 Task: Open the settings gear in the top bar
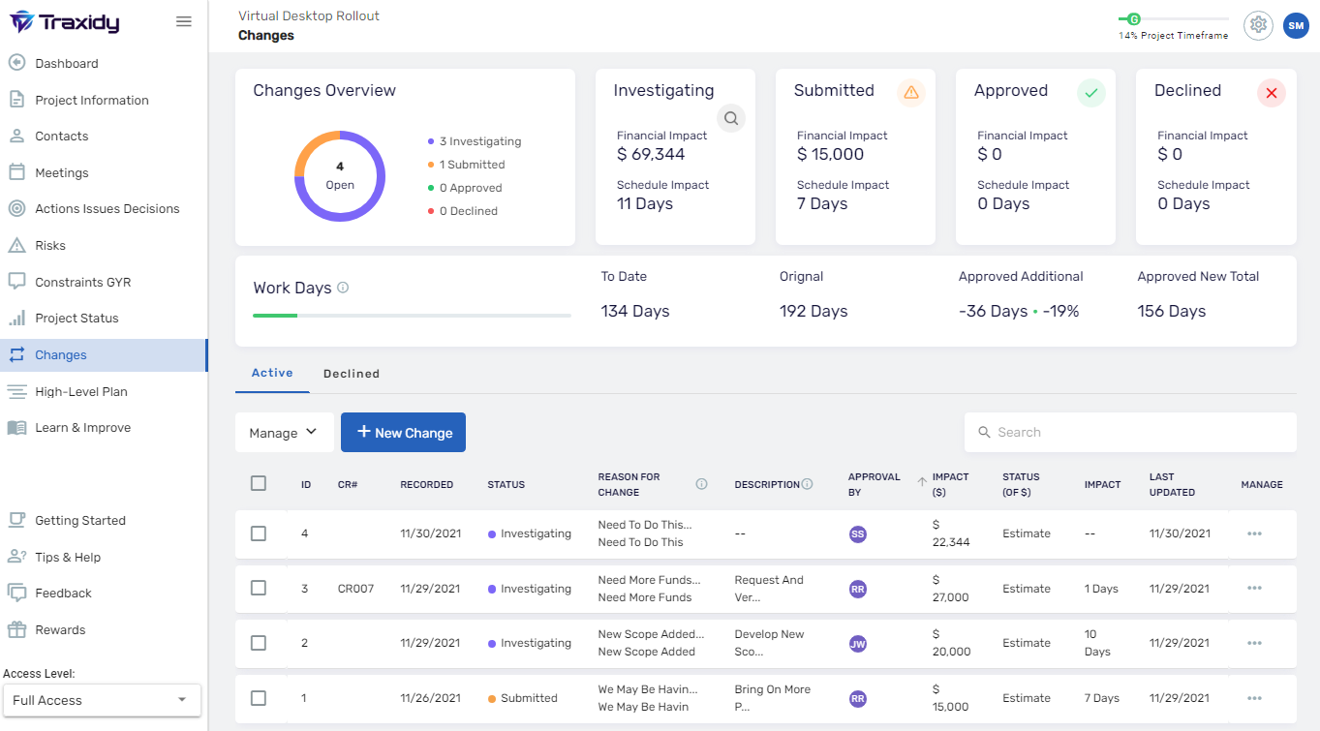point(1258,25)
